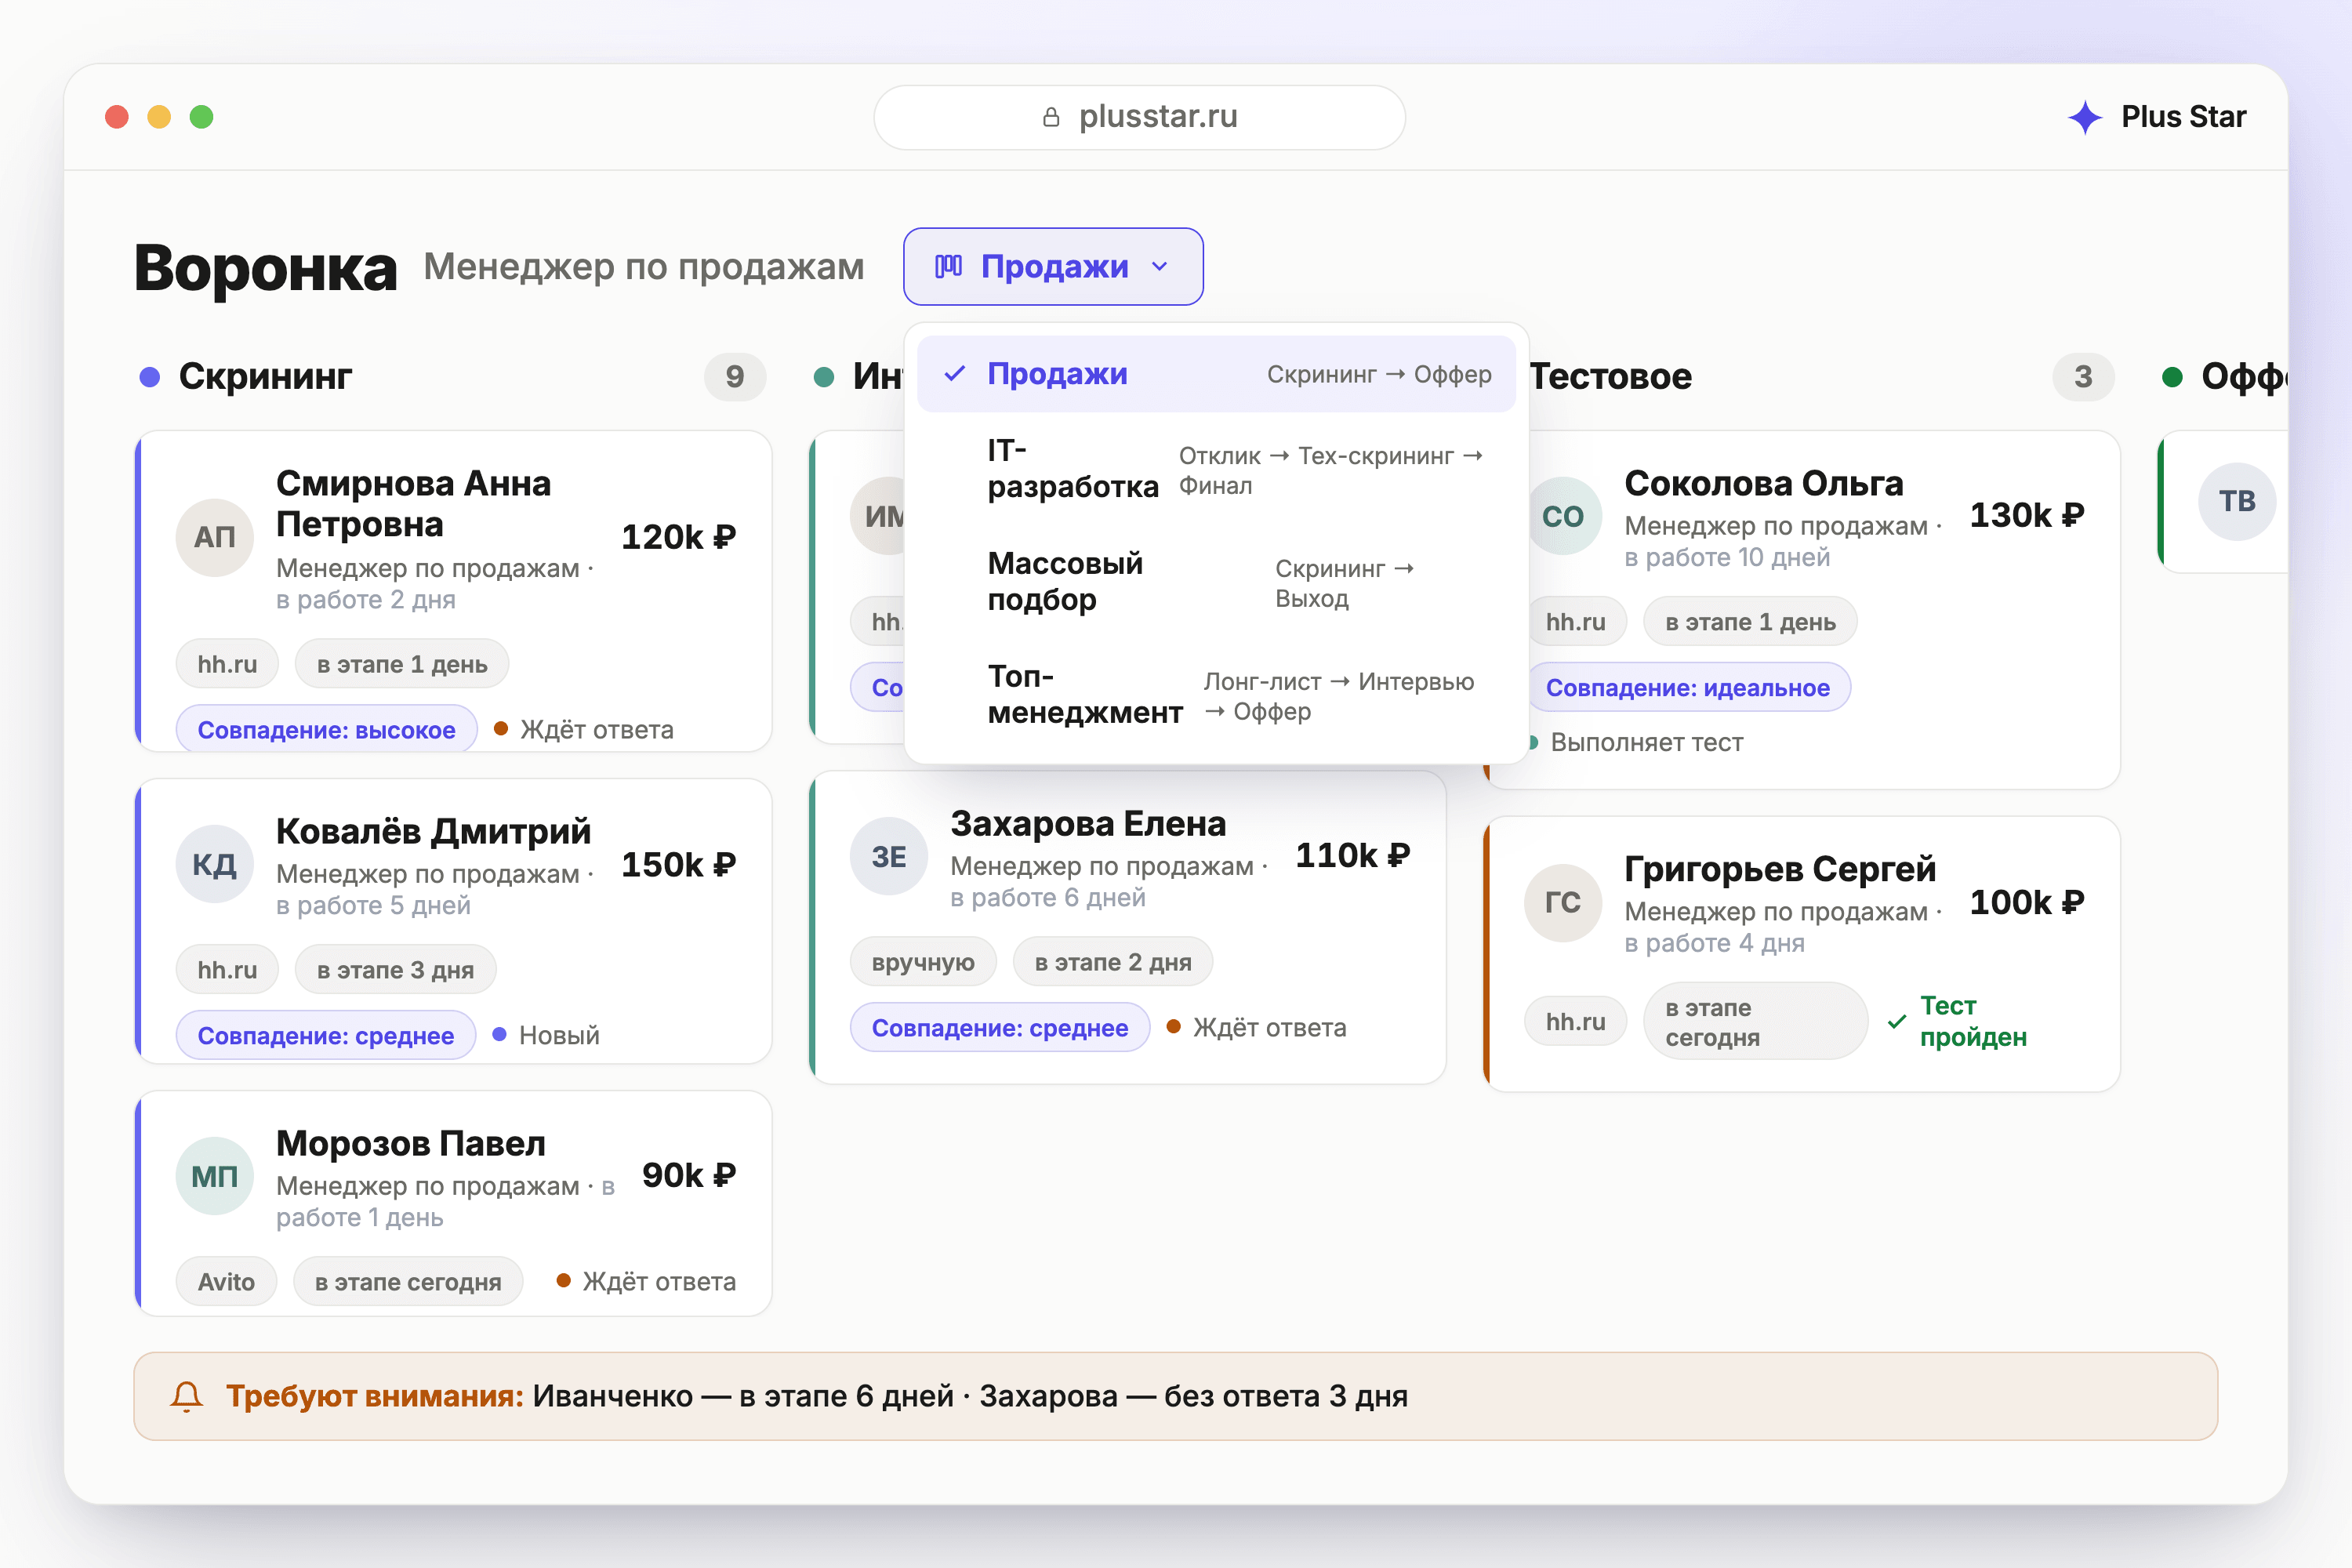
Task: Select Продажи option in dropdown menu
Action: tap(1216, 374)
